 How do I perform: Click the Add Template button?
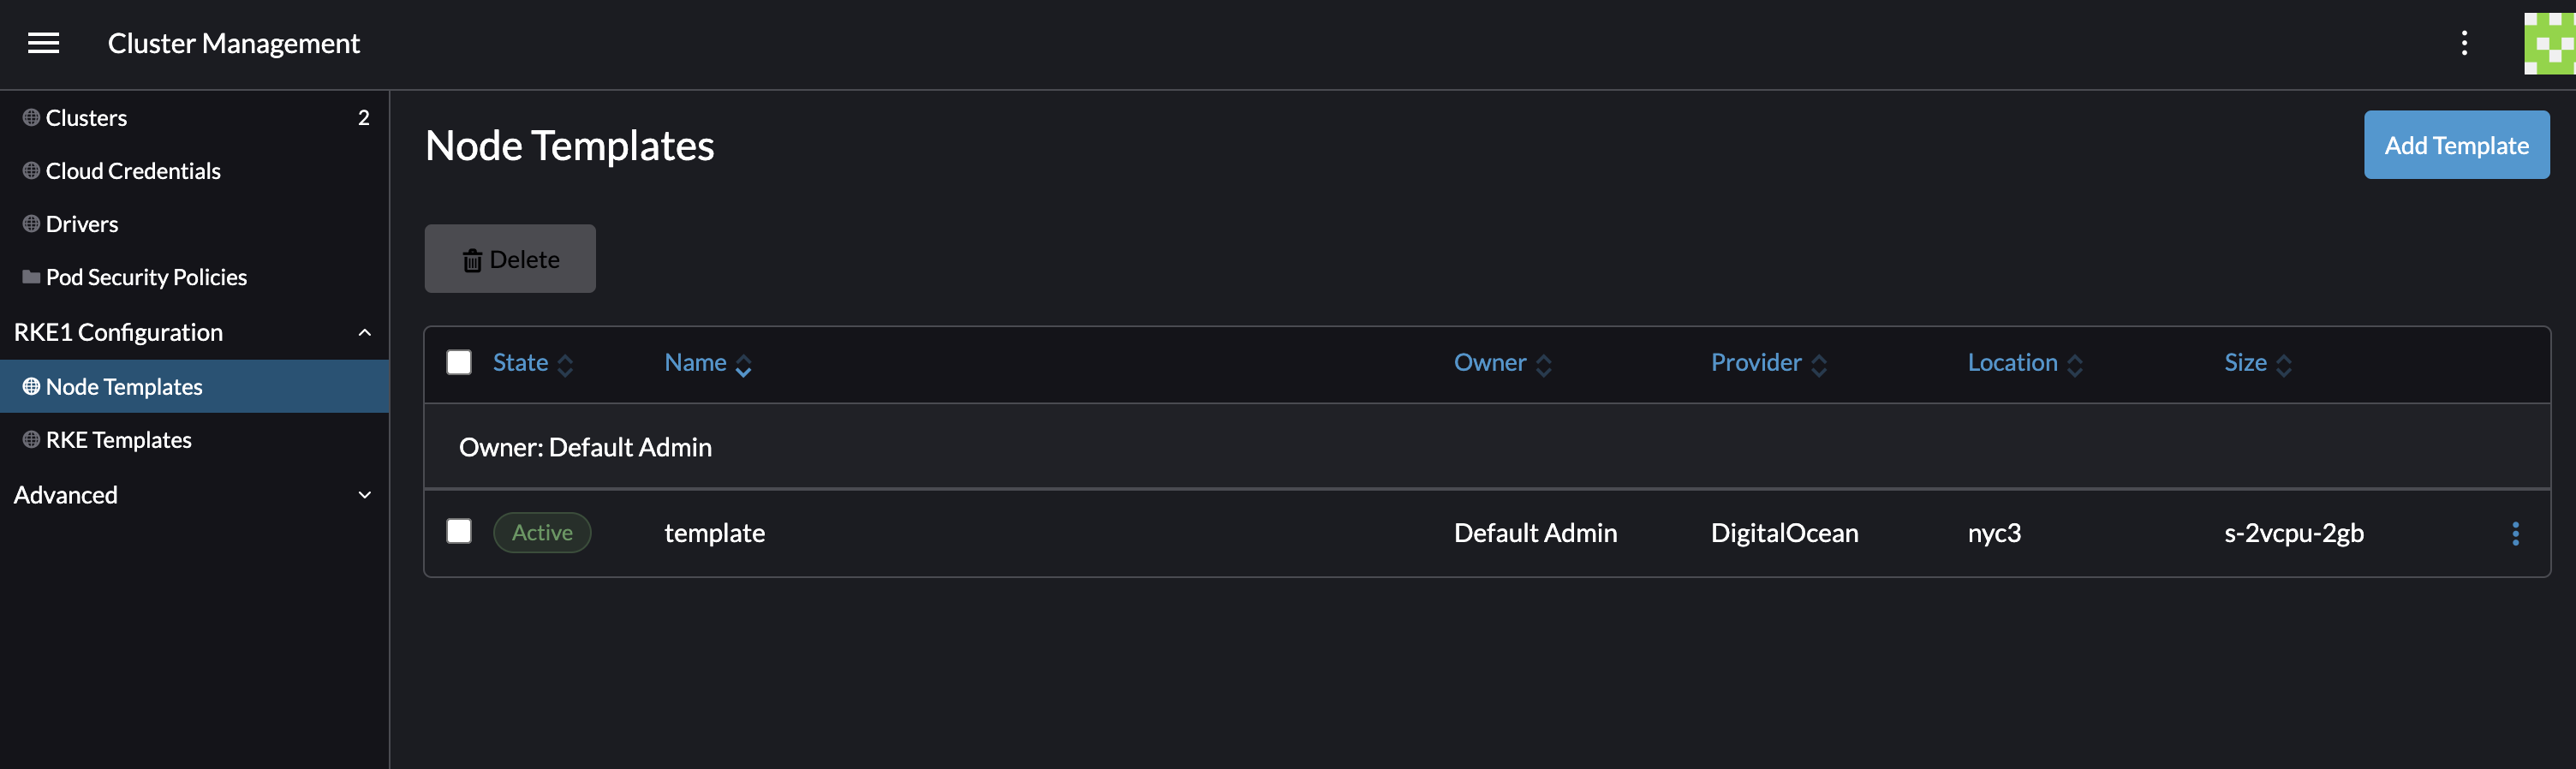pyautogui.click(x=2455, y=145)
